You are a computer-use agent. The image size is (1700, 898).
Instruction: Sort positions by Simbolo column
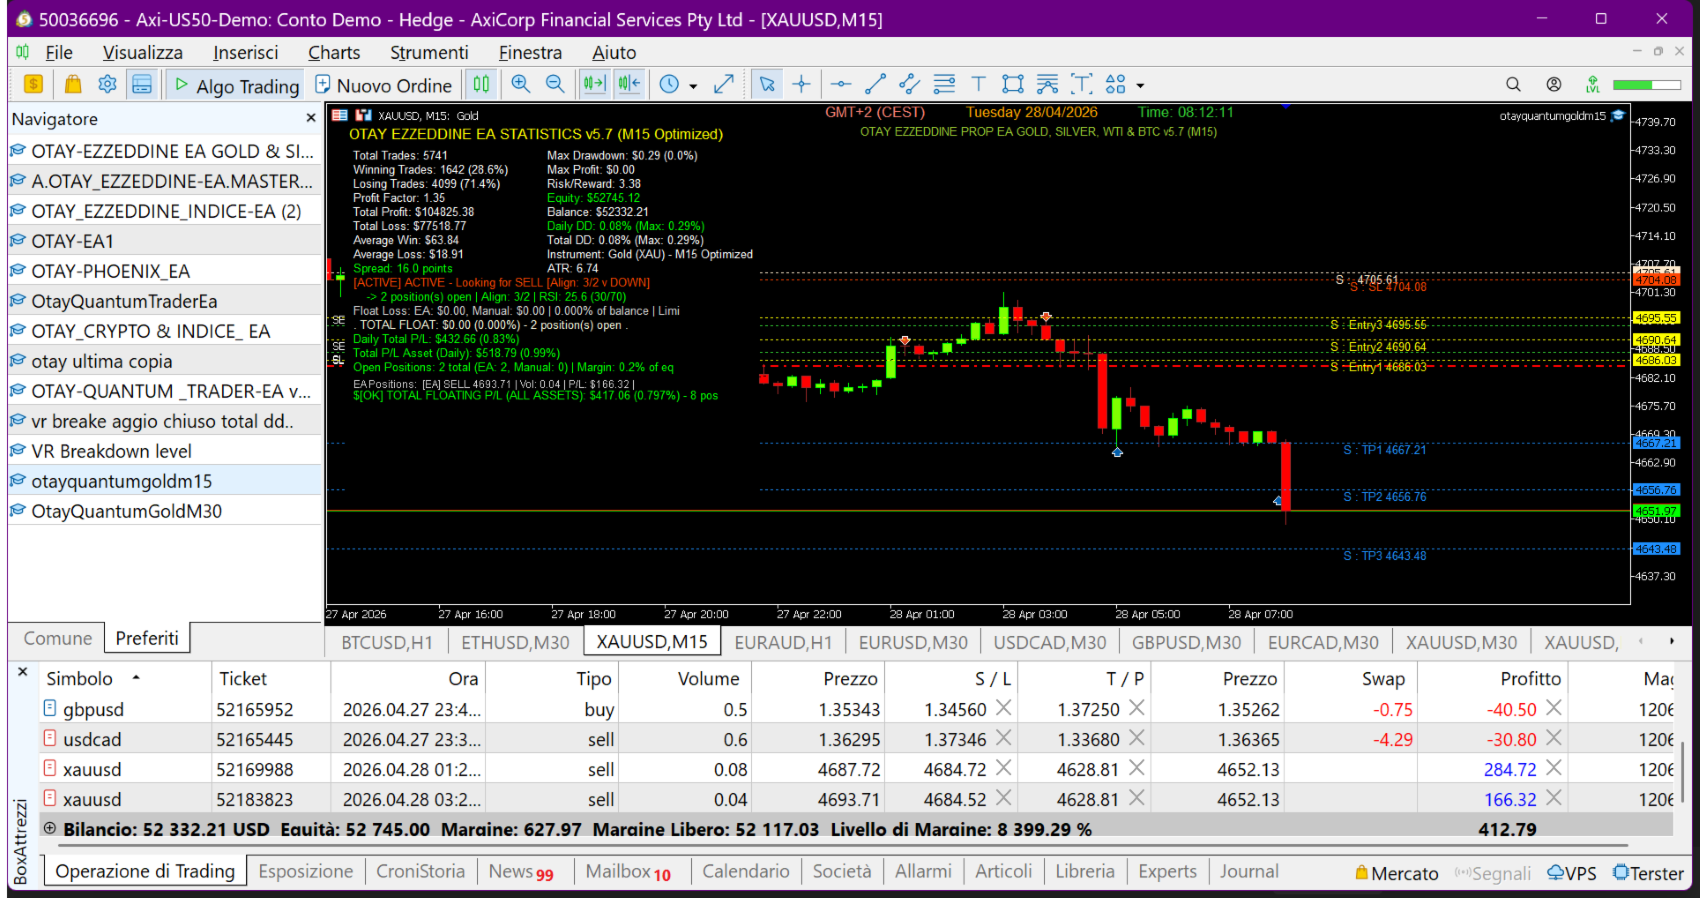click(80, 678)
